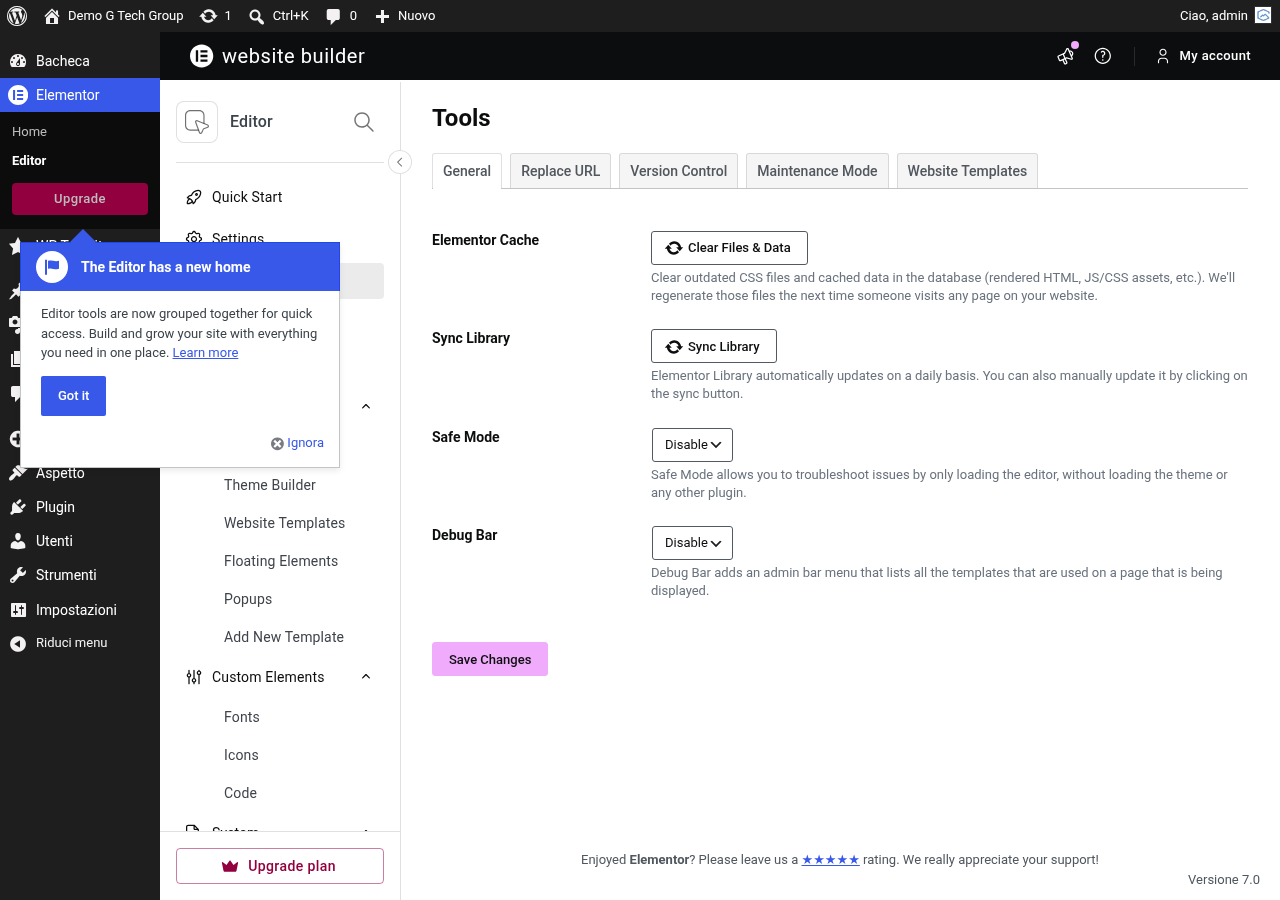Open the Aspetto menu

point(80,473)
